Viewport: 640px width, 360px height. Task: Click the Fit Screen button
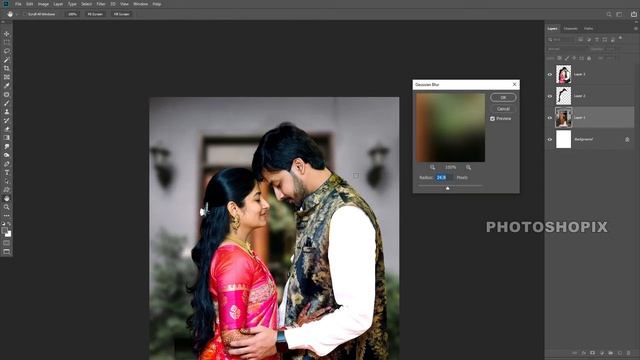point(95,14)
